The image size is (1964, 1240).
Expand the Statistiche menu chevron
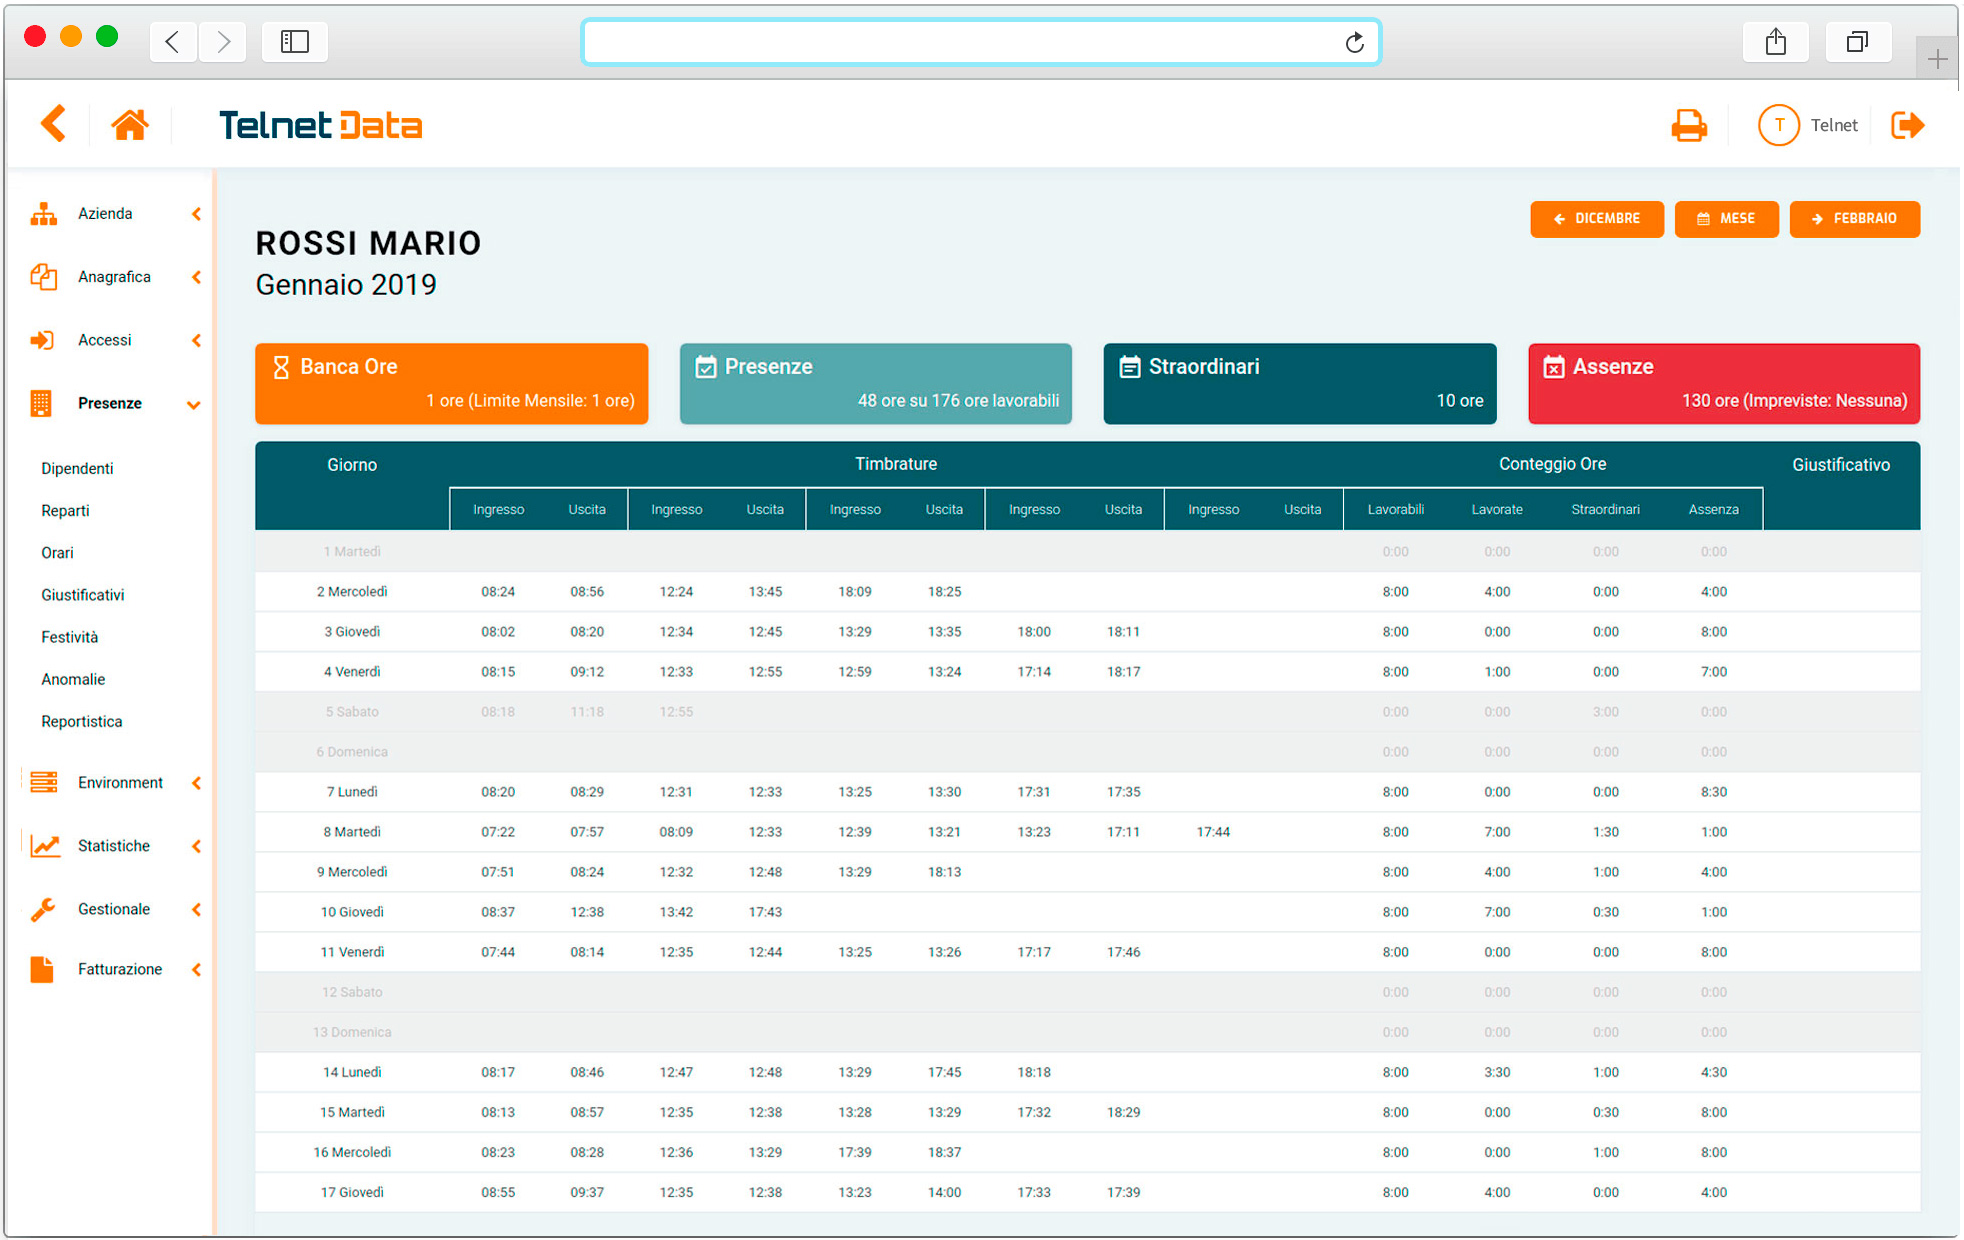pyautogui.click(x=197, y=846)
